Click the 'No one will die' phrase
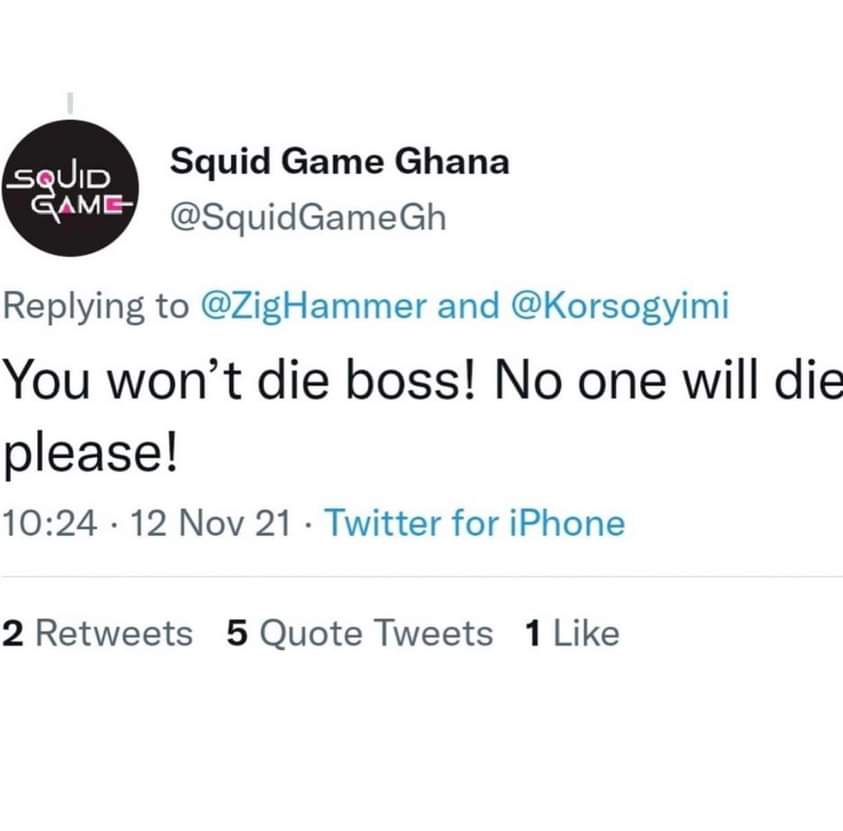The width and height of the screenshot is (843, 831). (x=668, y=380)
